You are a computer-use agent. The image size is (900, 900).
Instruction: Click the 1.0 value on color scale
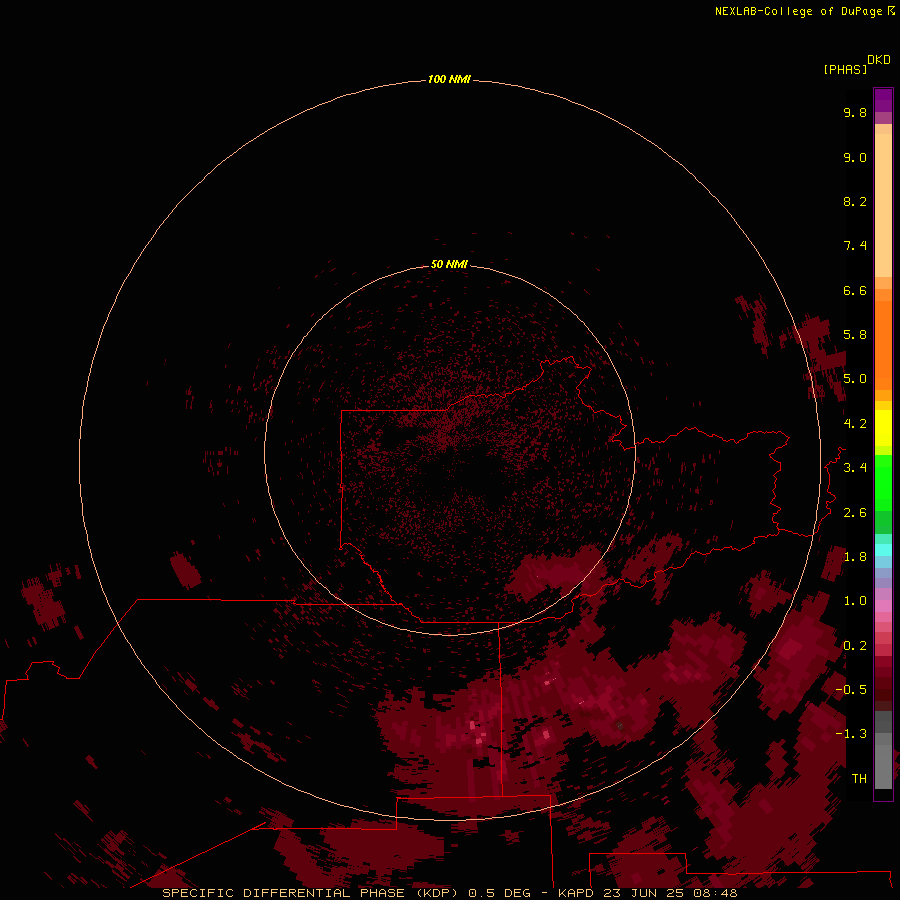(x=855, y=601)
